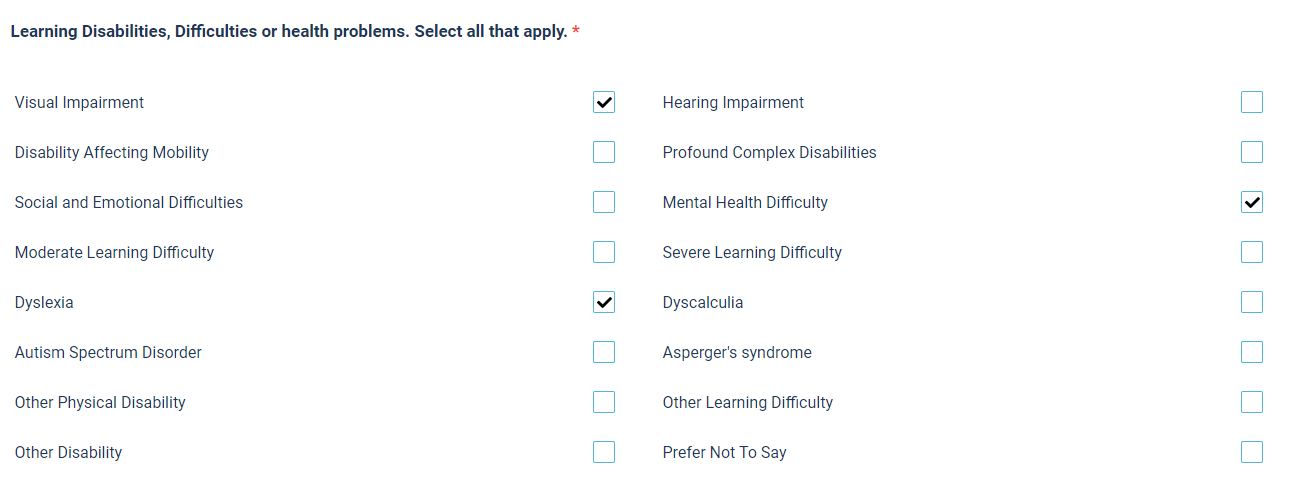
Task: Uncheck the Visual Impairment checkbox
Action: [604, 102]
